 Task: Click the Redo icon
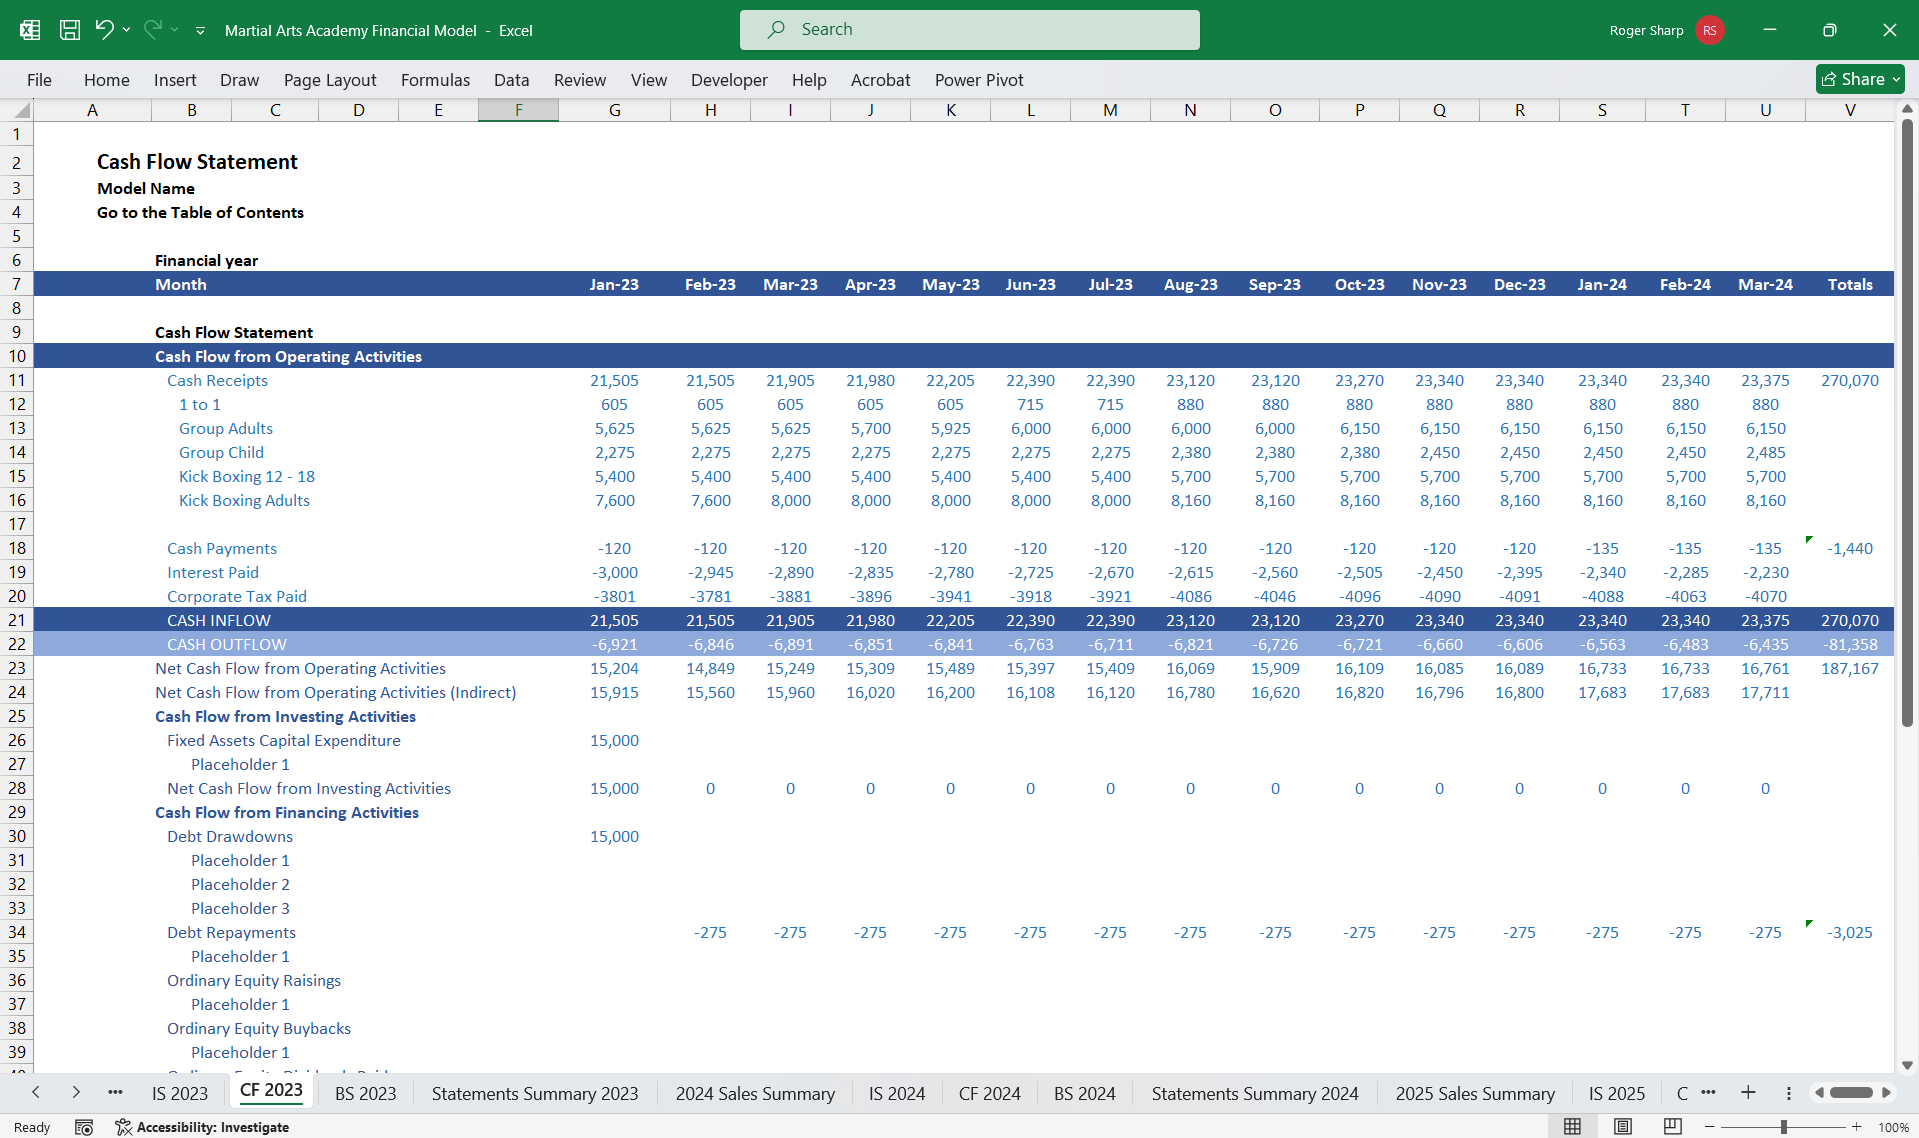pos(152,29)
